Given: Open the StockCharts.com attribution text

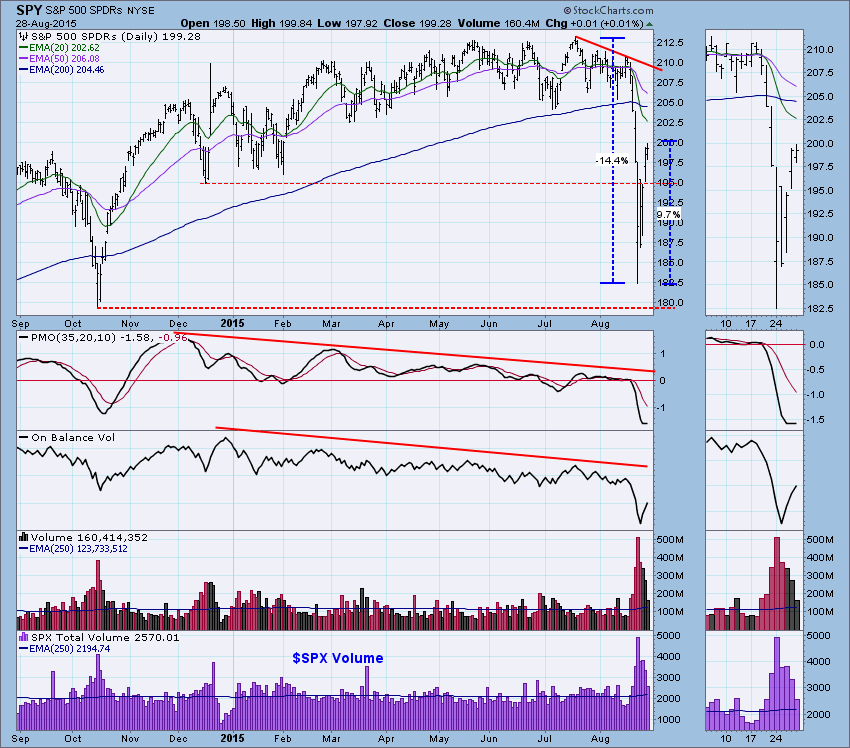Looking at the screenshot, I should tap(609, 10).
